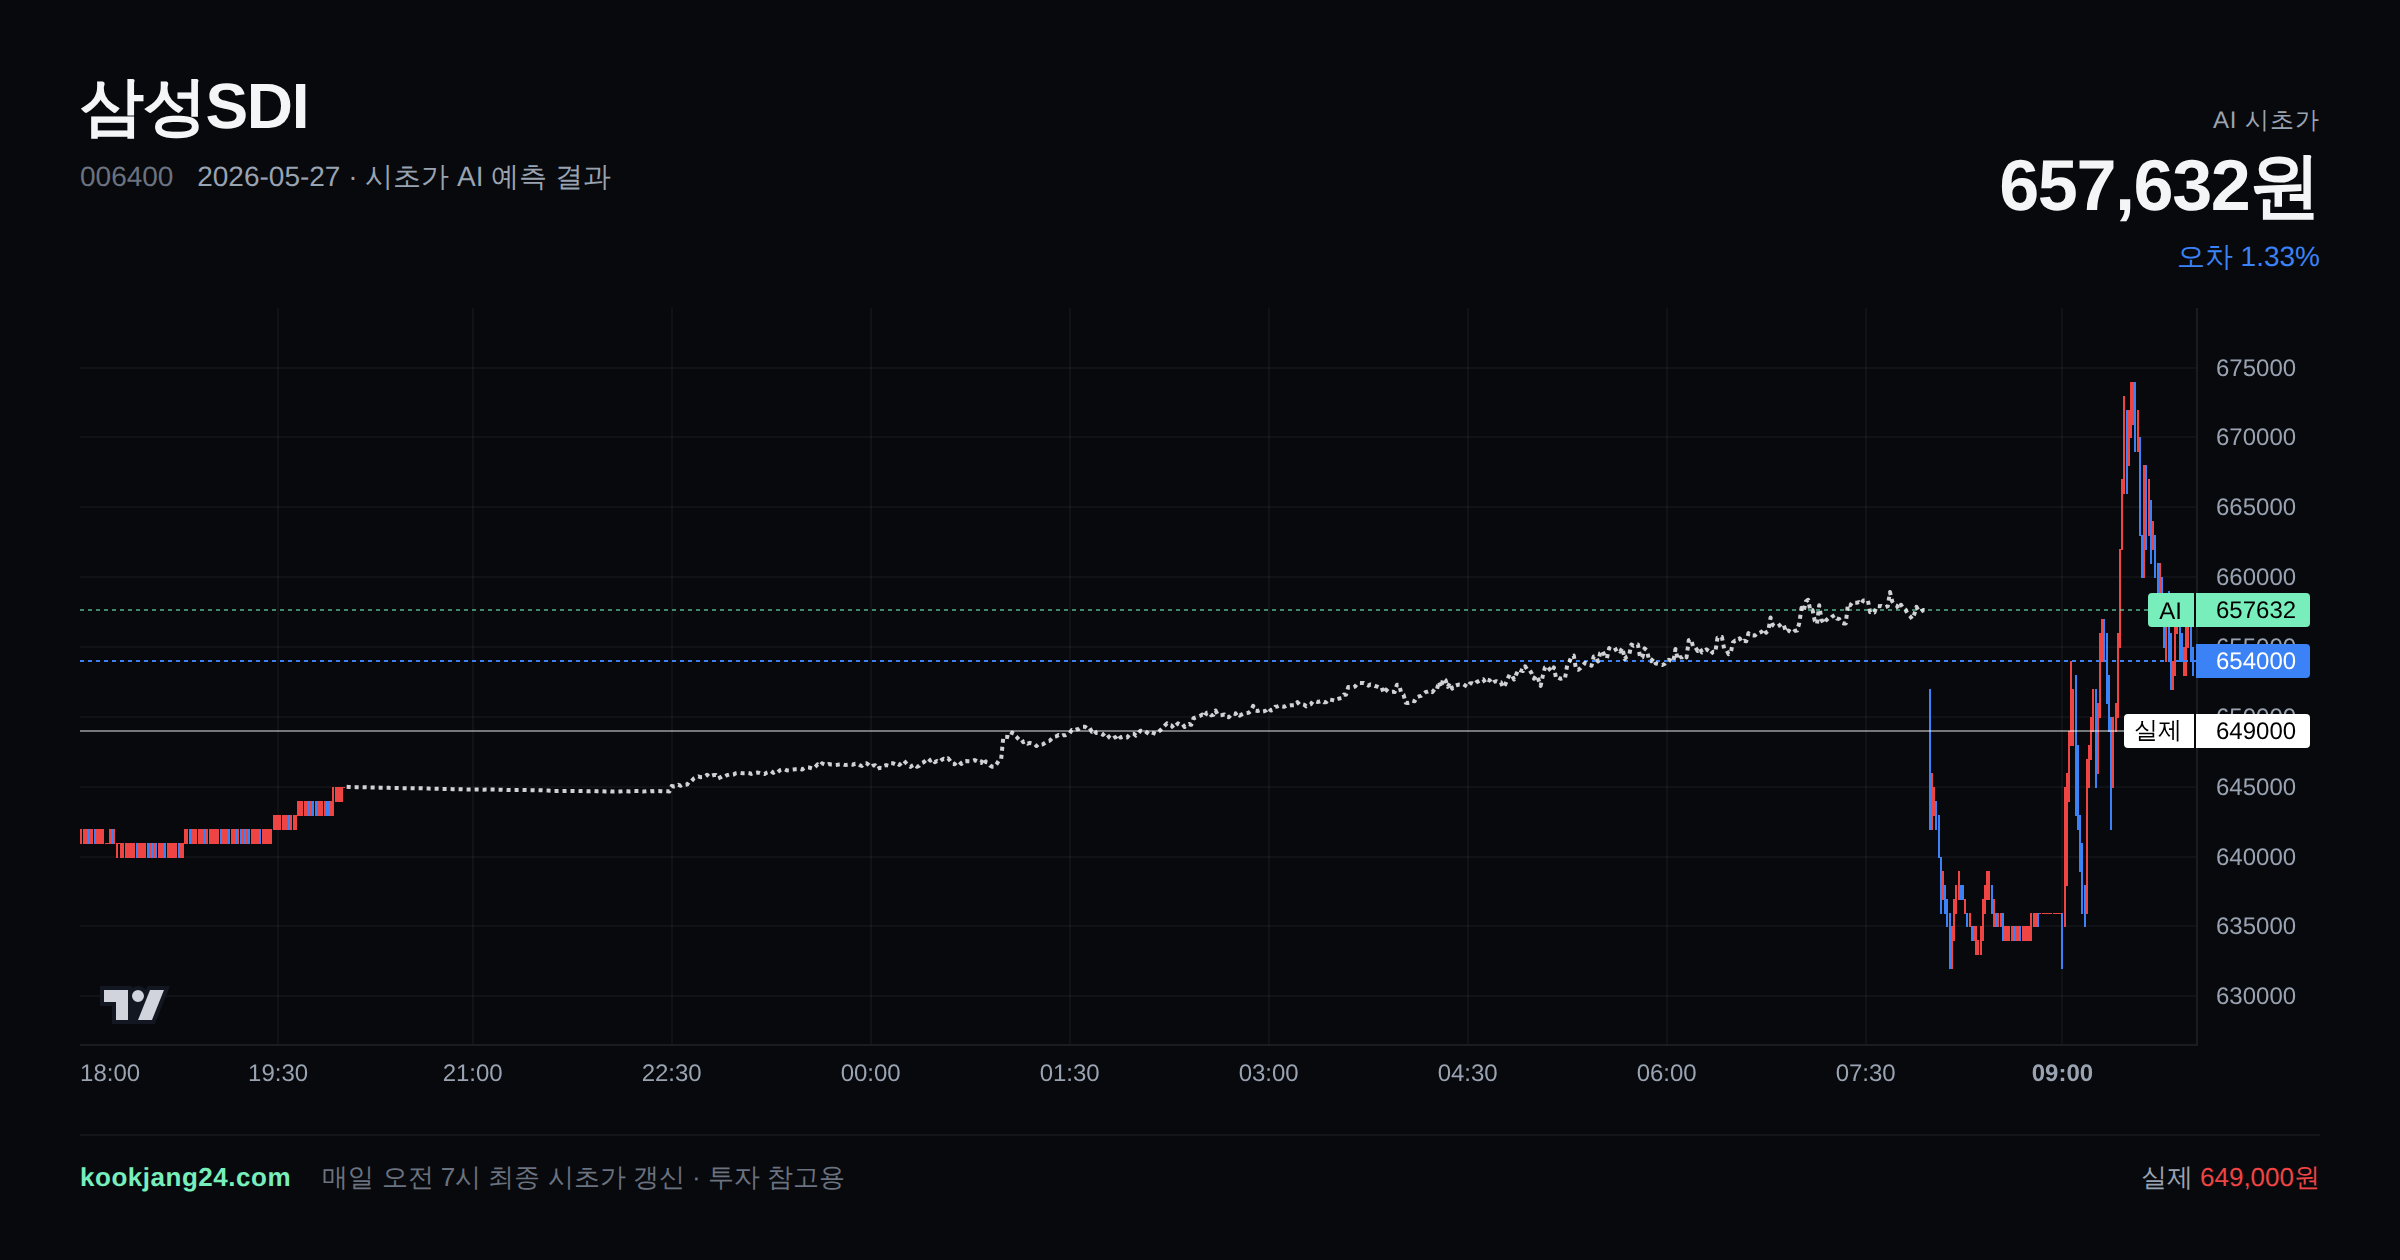Click the 07:30 time axis label
Screen dimensions: 2400x1260
click(1865, 1073)
